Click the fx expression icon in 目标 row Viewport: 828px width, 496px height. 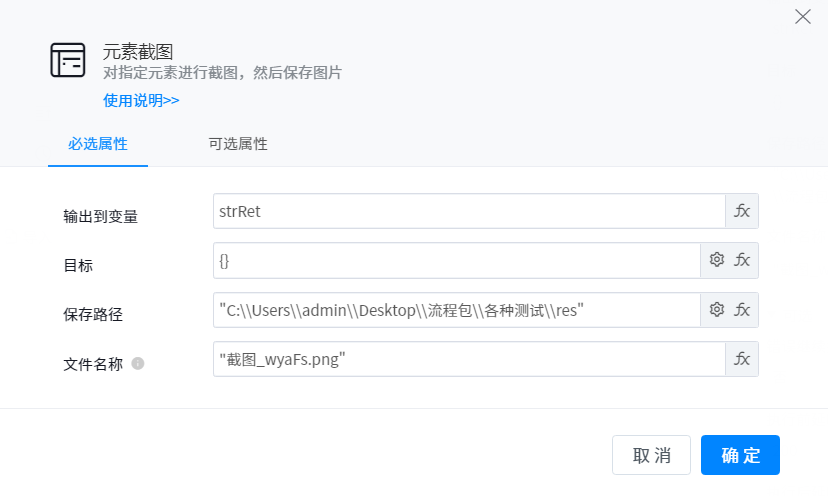742,260
